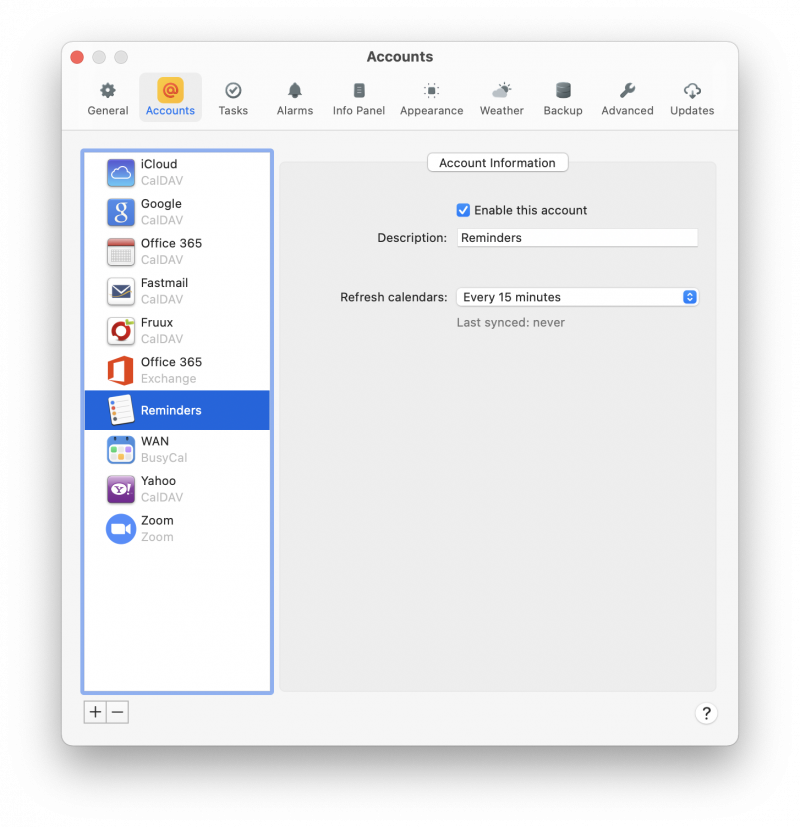Click the BusyCal subtitle under WAN
Viewport: 800px width, 827px height.
[x=163, y=457]
